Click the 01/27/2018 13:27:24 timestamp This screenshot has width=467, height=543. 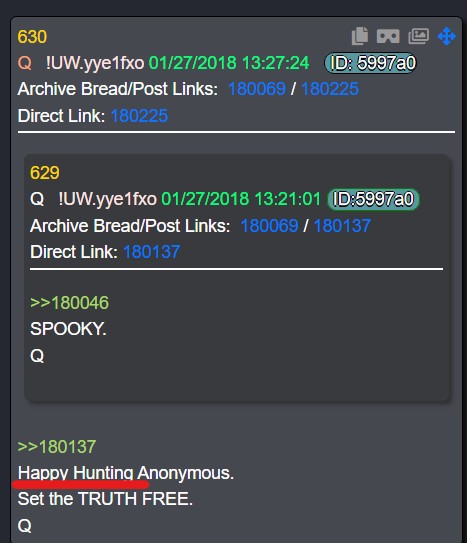[x=229, y=63]
